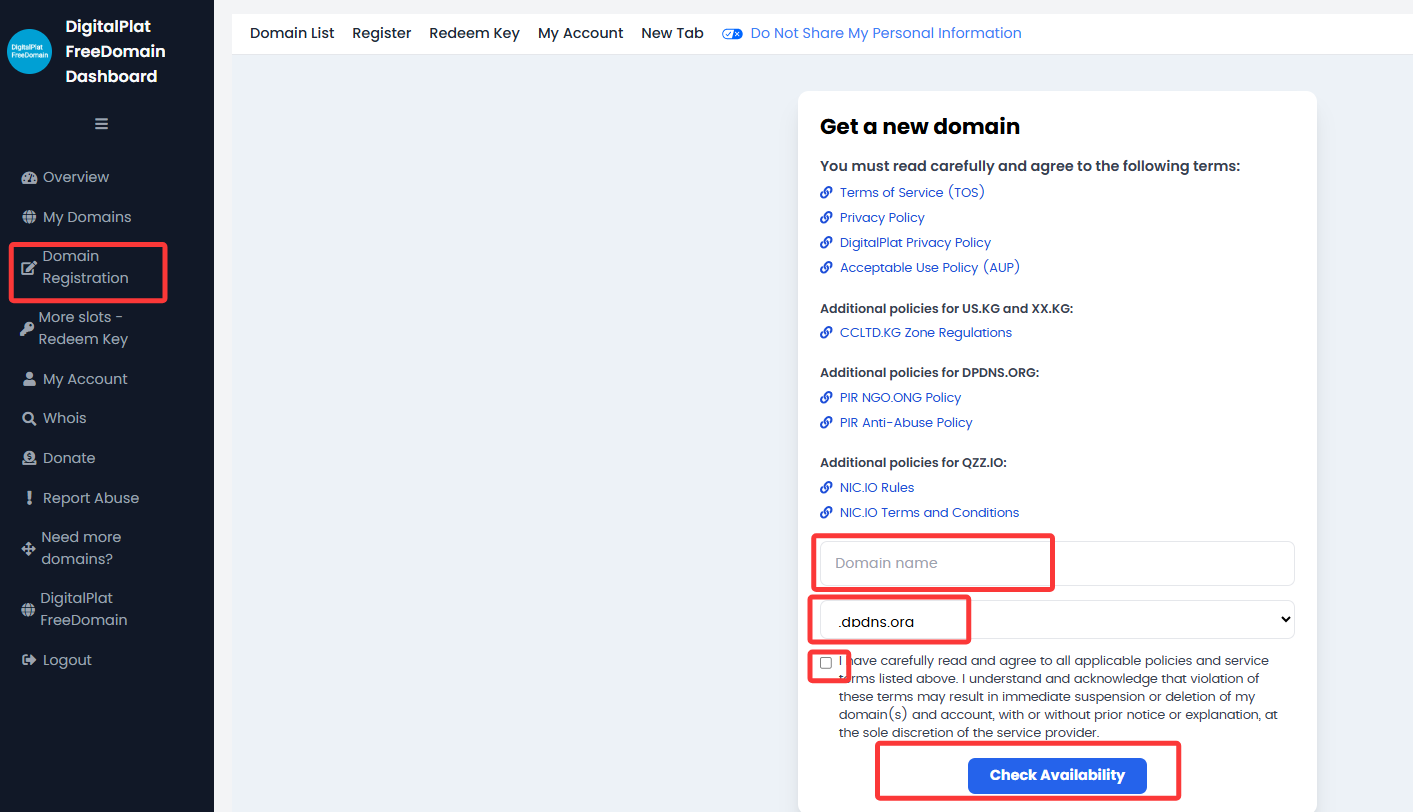Check the agree to policies checkbox
The height and width of the screenshot is (812, 1413).
pyautogui.click(x=826, y=663)
